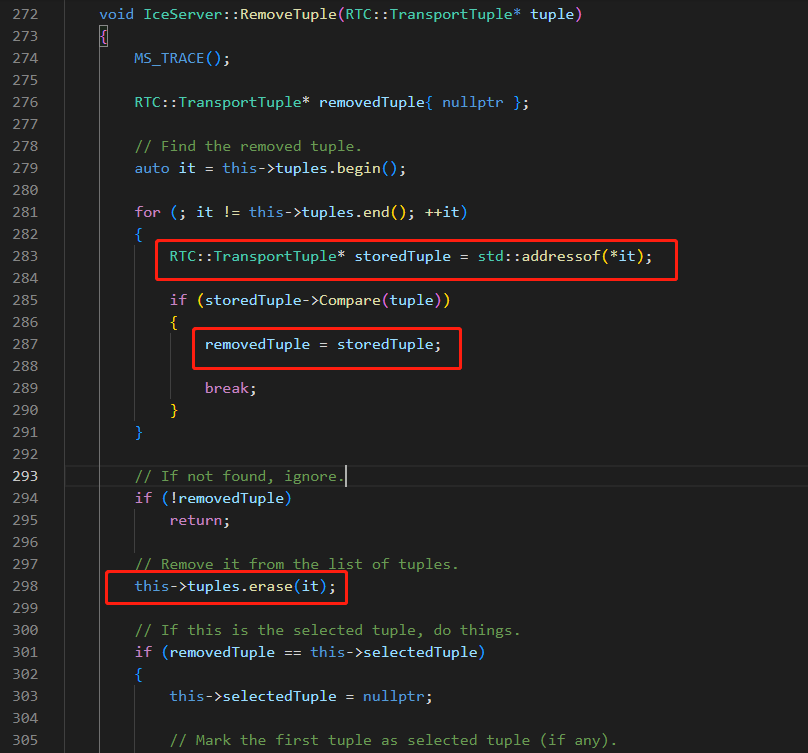
Task: Click the nullptr initializer on line 276
Action: (473, 103)
